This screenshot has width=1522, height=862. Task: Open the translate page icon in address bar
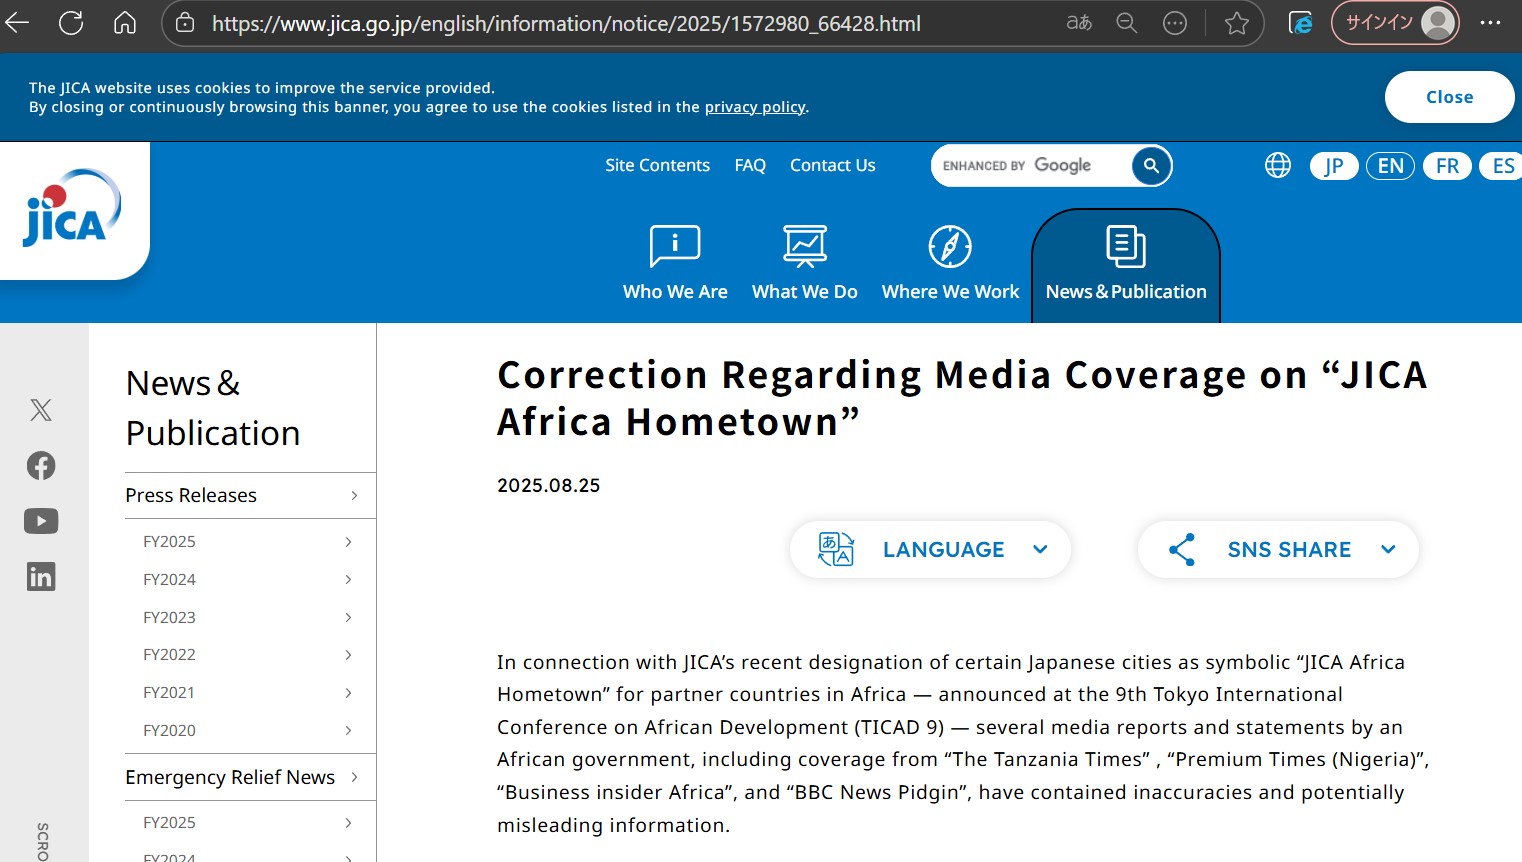tap(1079, 23)
